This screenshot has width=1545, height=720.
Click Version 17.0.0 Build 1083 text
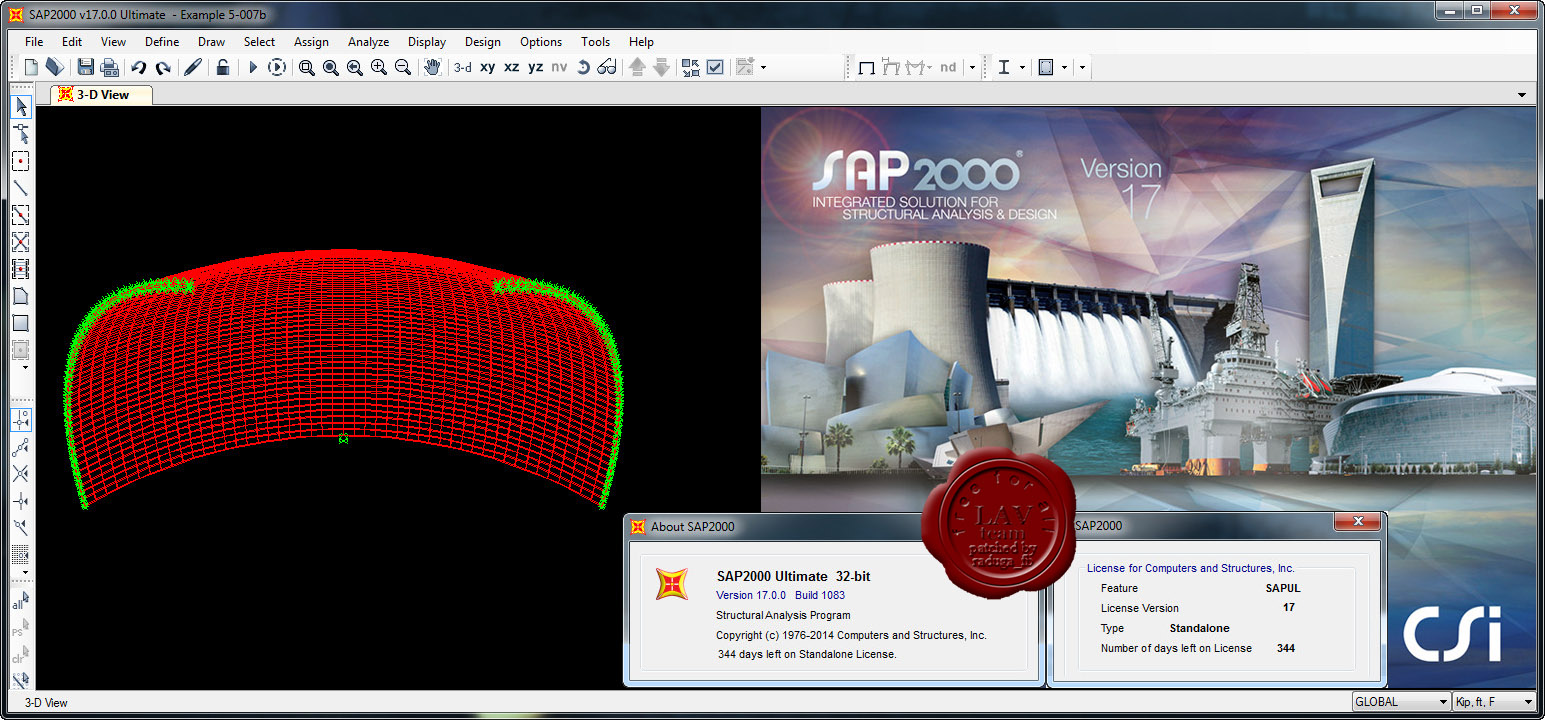click(780, 595)
